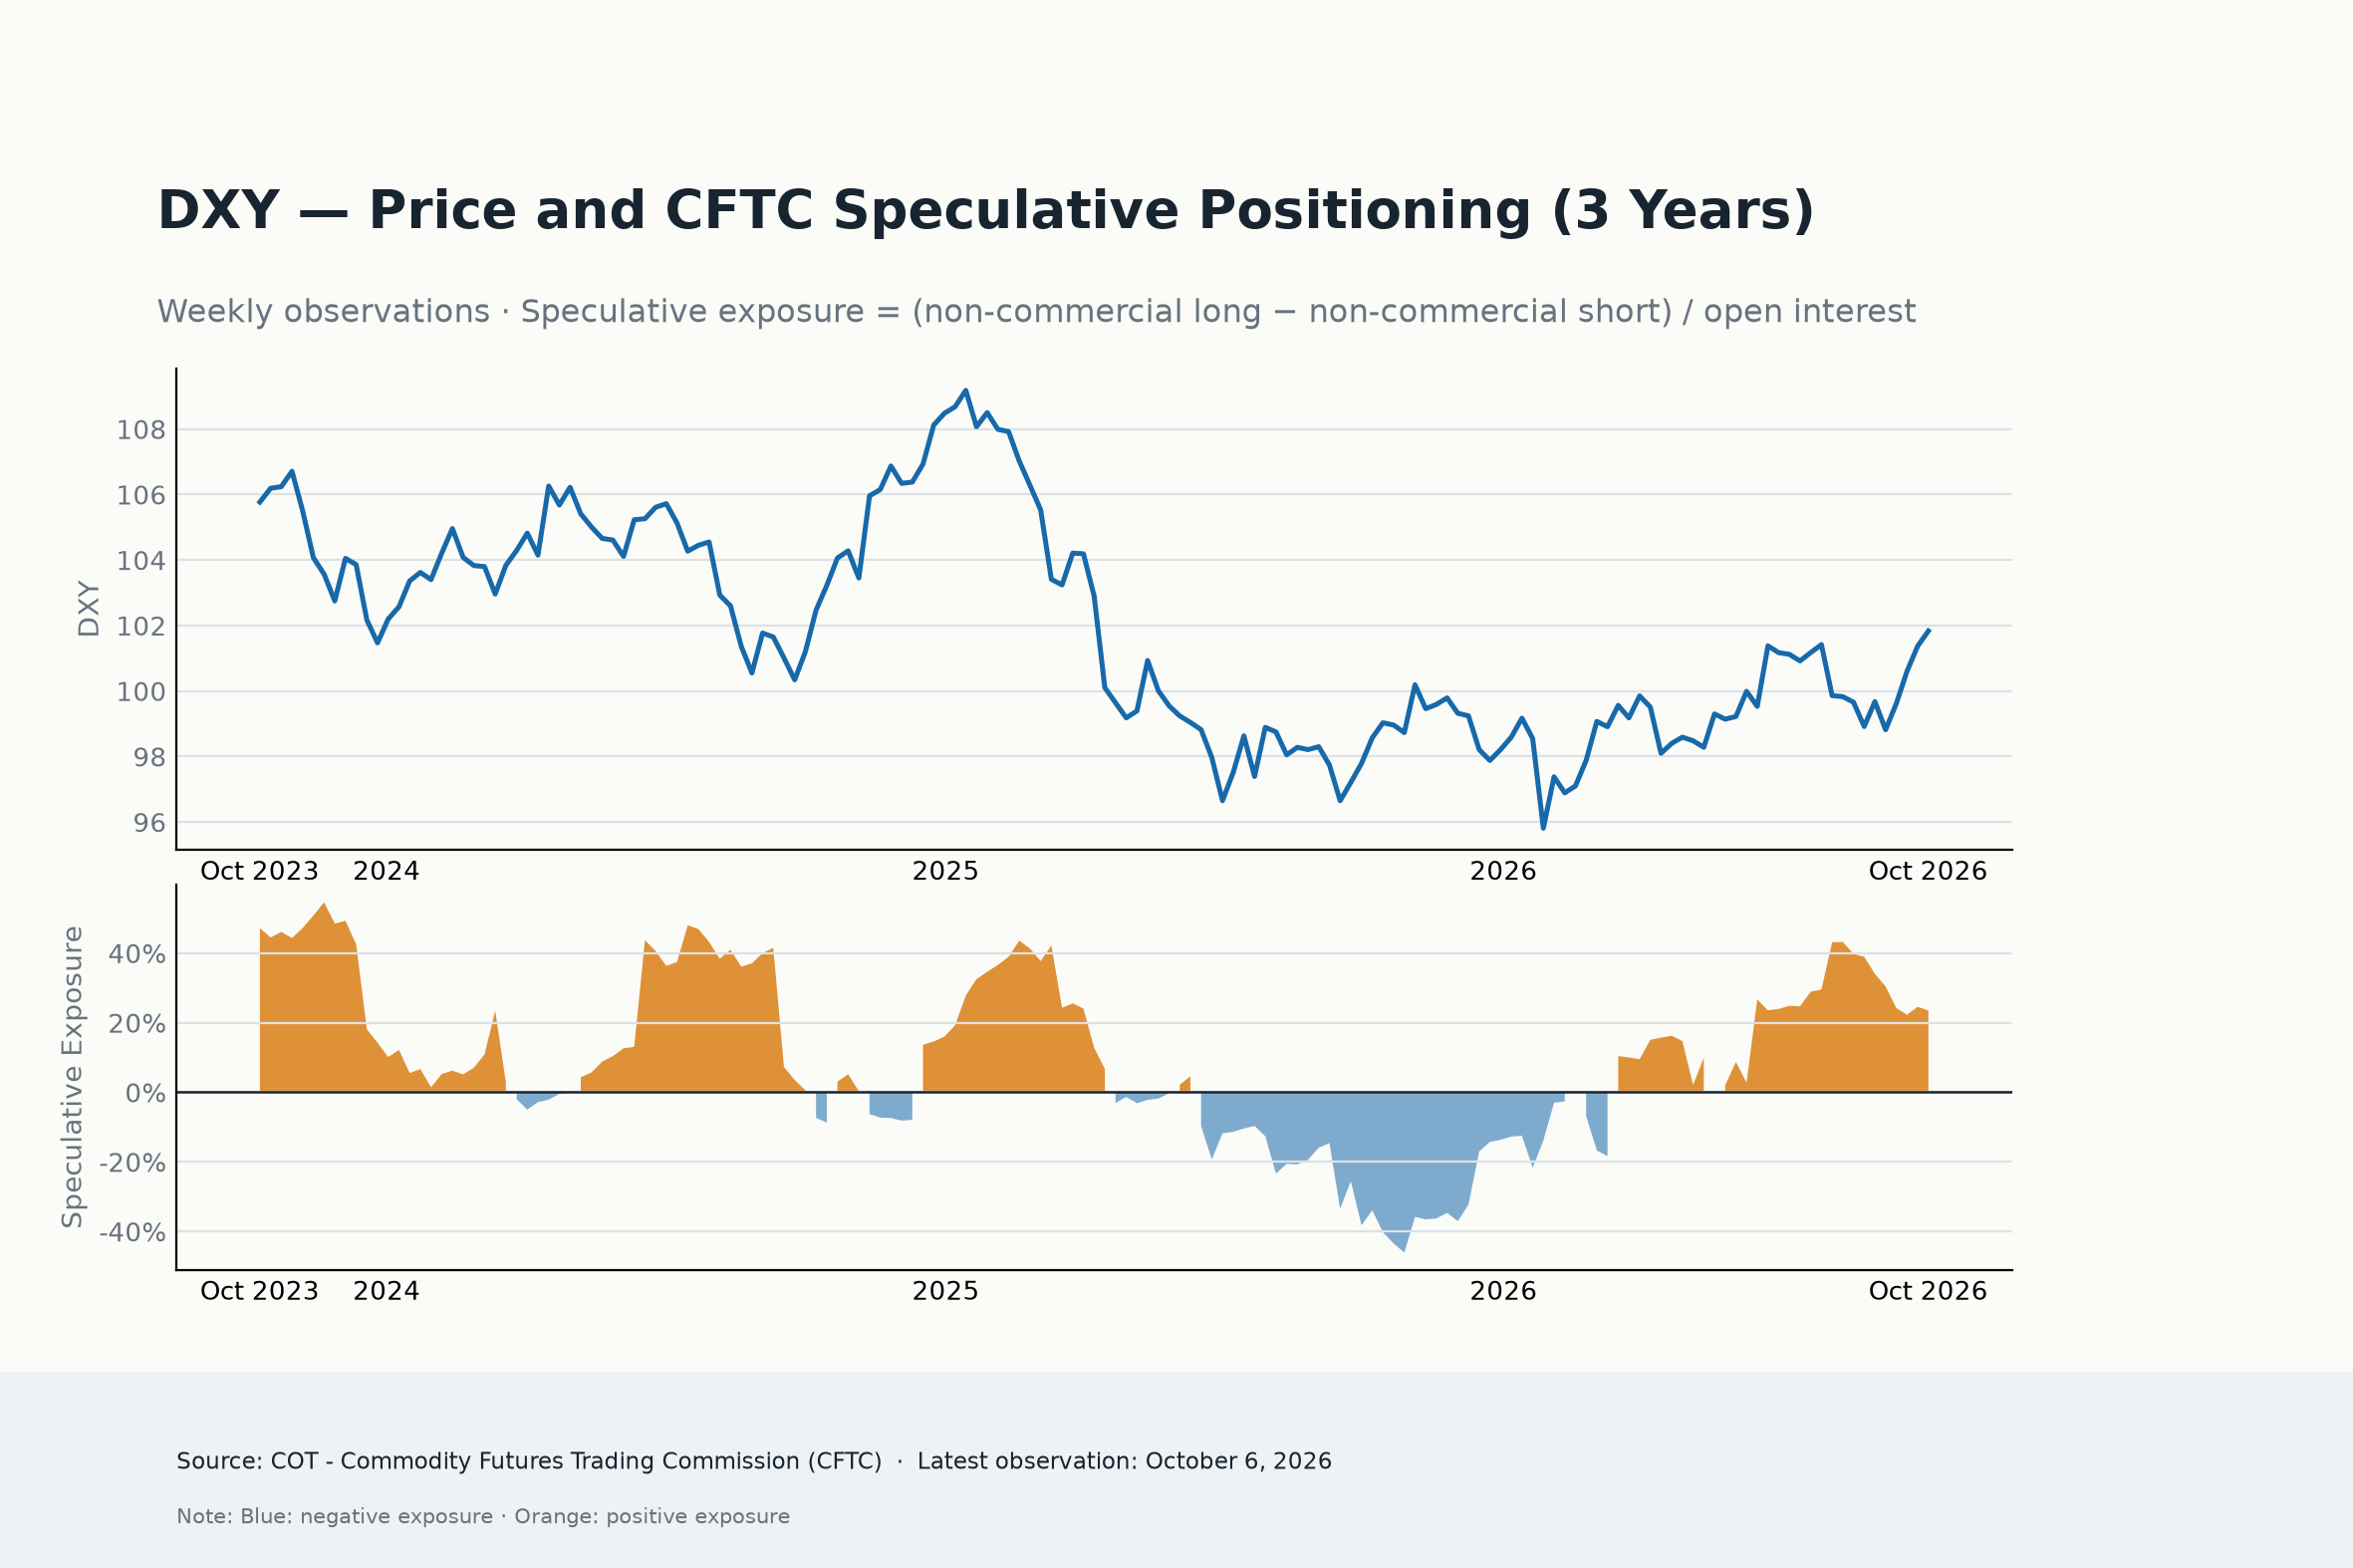Click Oct 2023 label under exposure chart
This screenshot has width=2353, height=1568.
(x=259, y=1291)
